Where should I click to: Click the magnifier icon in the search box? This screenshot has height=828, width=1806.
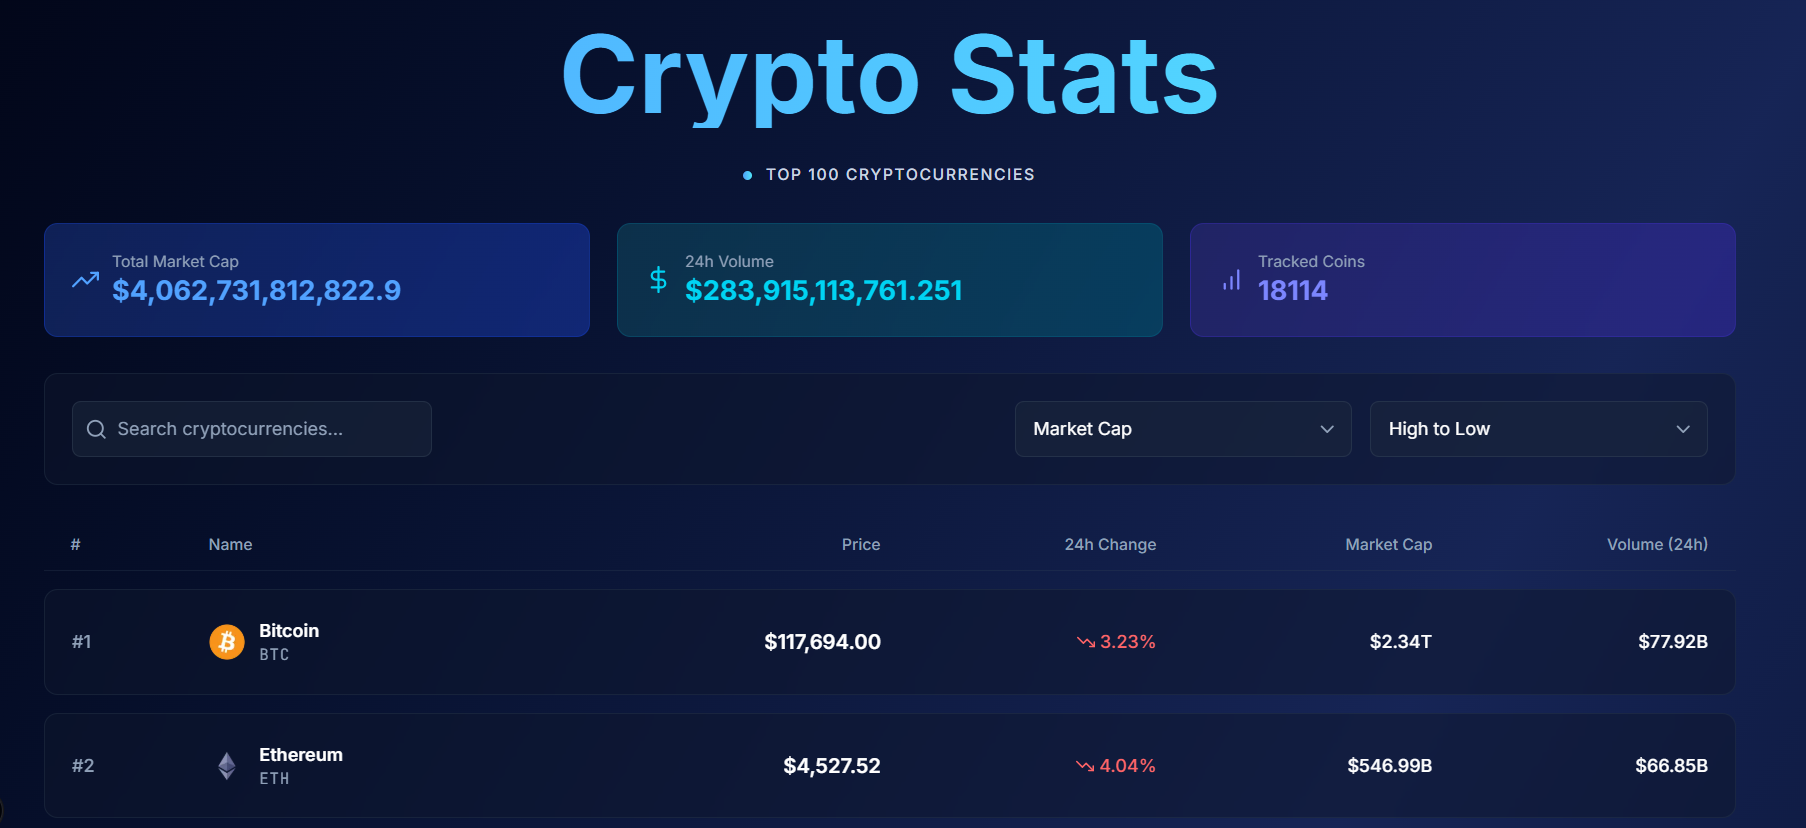[96, 429]
